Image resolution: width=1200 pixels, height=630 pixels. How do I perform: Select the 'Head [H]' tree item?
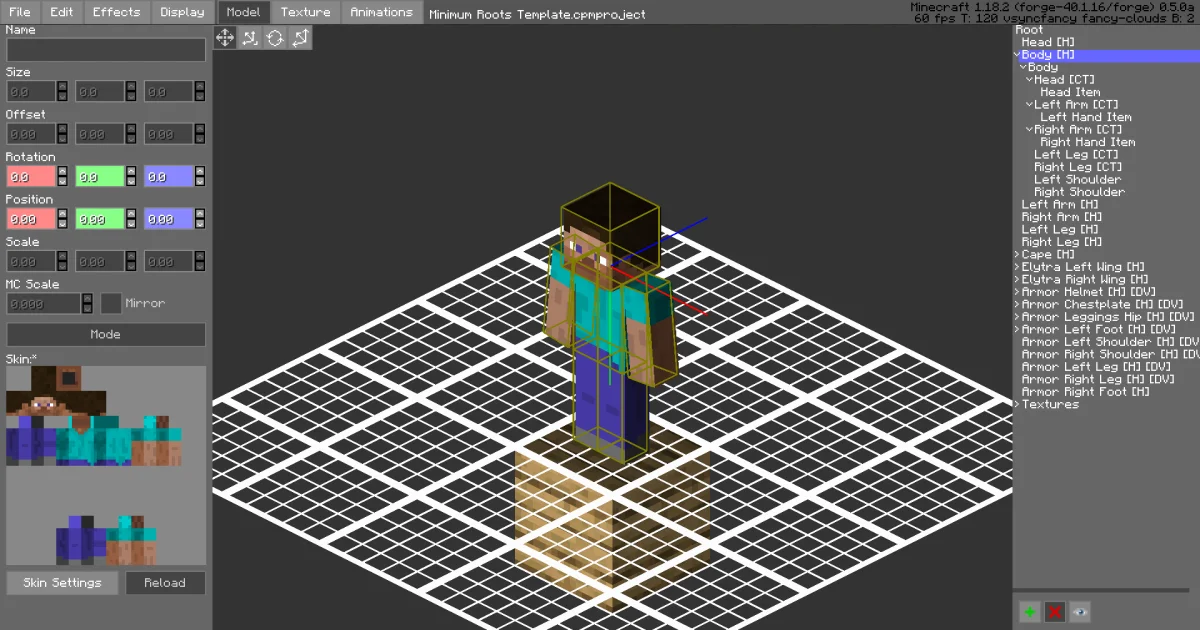pyautogui.click(x=1048, y=42)
